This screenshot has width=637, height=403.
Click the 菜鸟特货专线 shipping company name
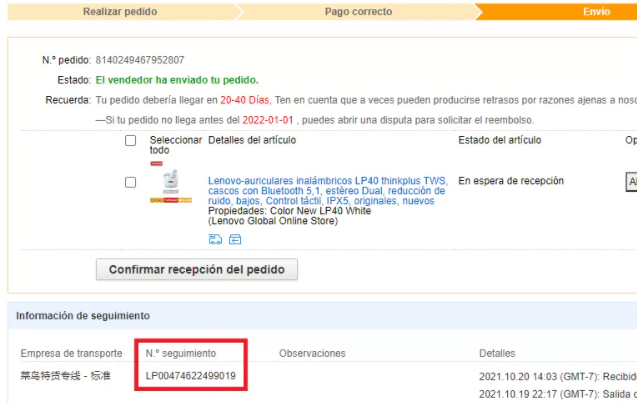(66, 376)
